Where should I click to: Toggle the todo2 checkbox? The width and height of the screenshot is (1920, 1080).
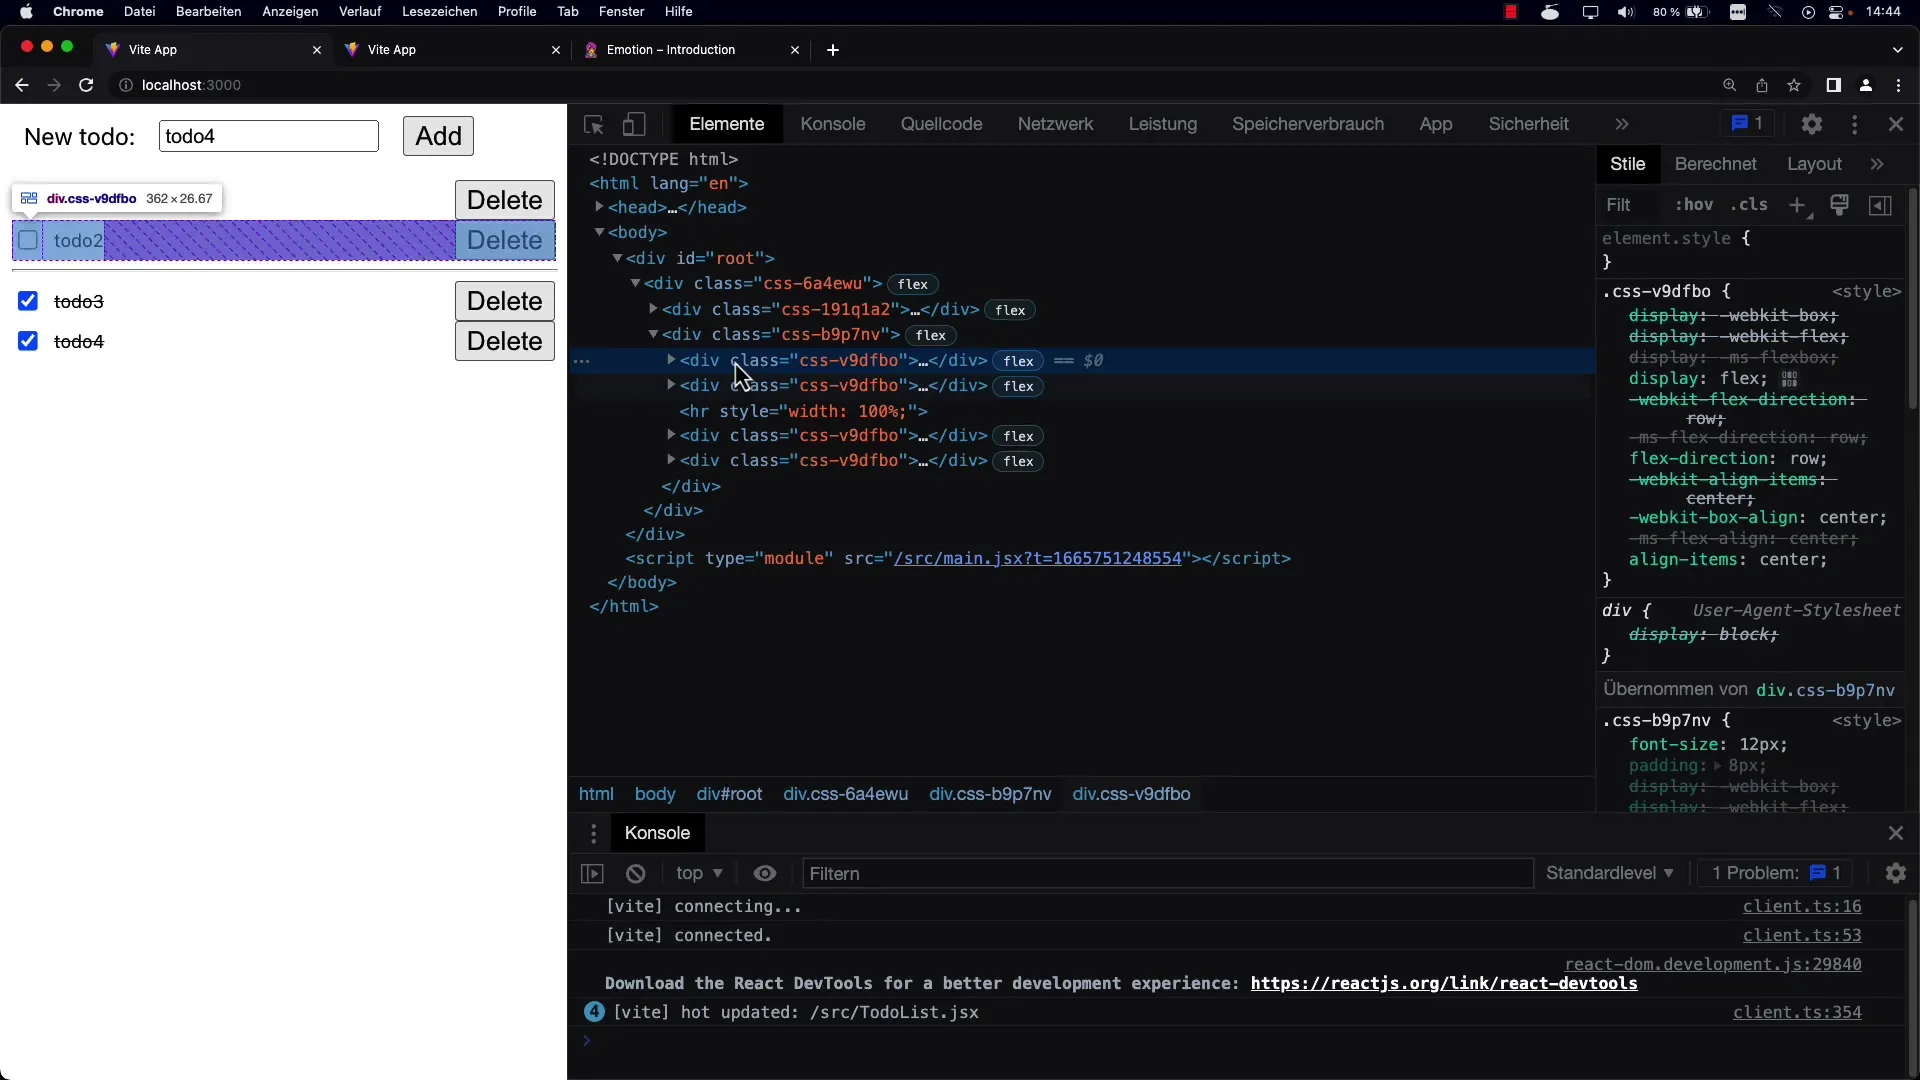[28, 240]
